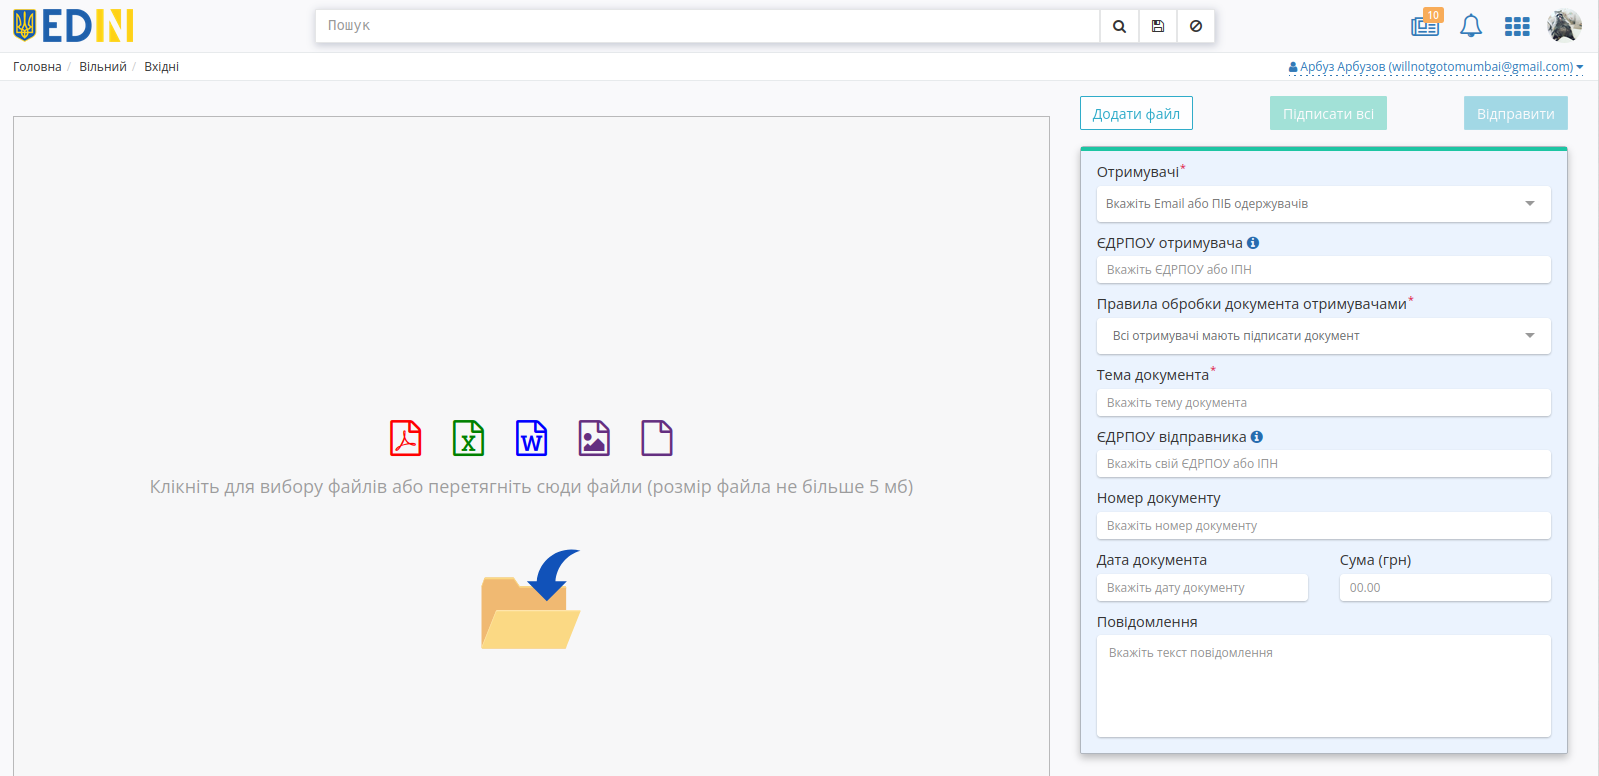The width and height of the screenshot is (1599, 776).
Task: Click the purple image file icon
Action: (594, 438)
